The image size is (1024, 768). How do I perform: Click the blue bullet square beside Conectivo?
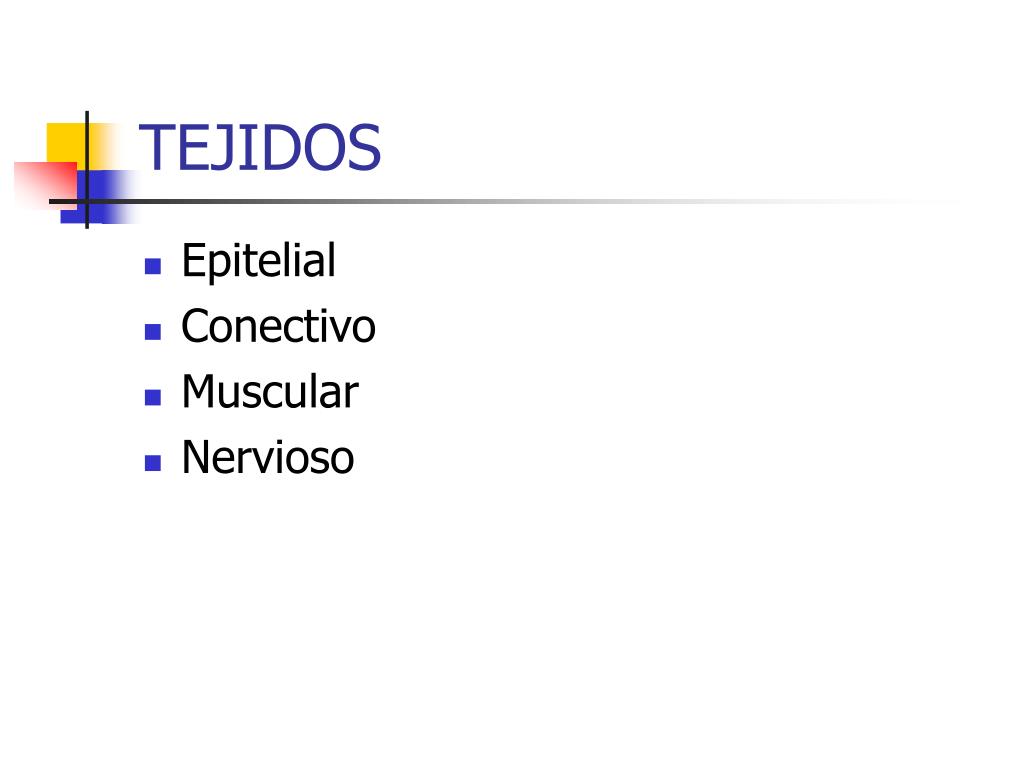pos(153,332)
